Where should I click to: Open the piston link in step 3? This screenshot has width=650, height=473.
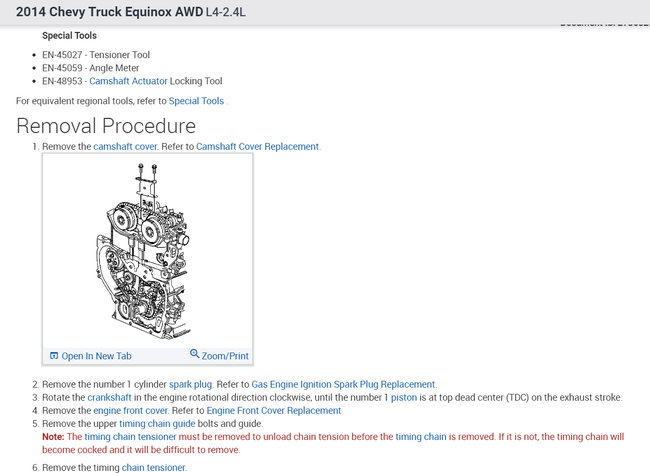click(404, 397)
